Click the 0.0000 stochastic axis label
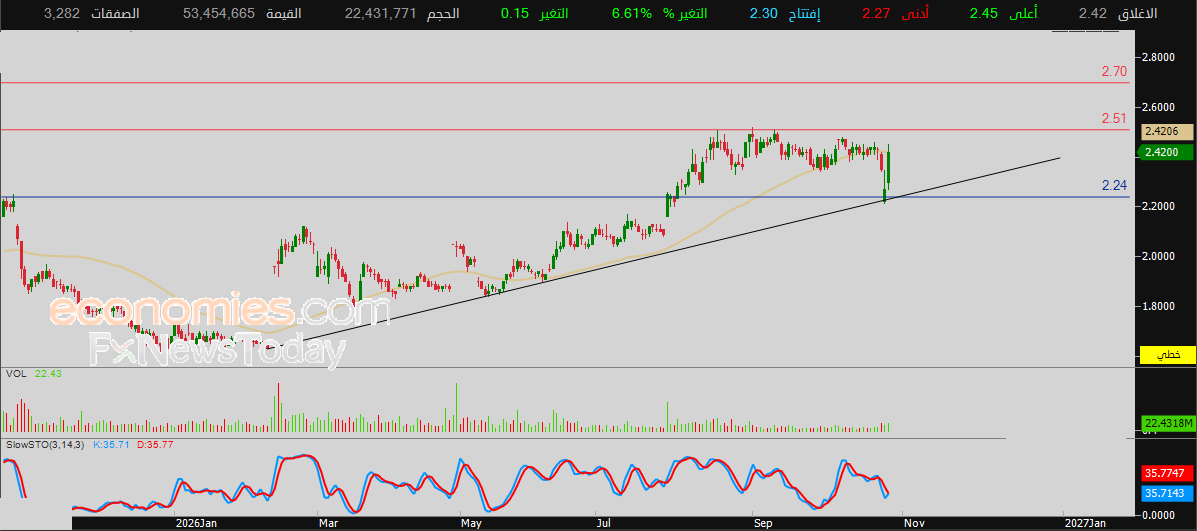This screenshot has width=1197, height=531. click(x=1158, y=515)
